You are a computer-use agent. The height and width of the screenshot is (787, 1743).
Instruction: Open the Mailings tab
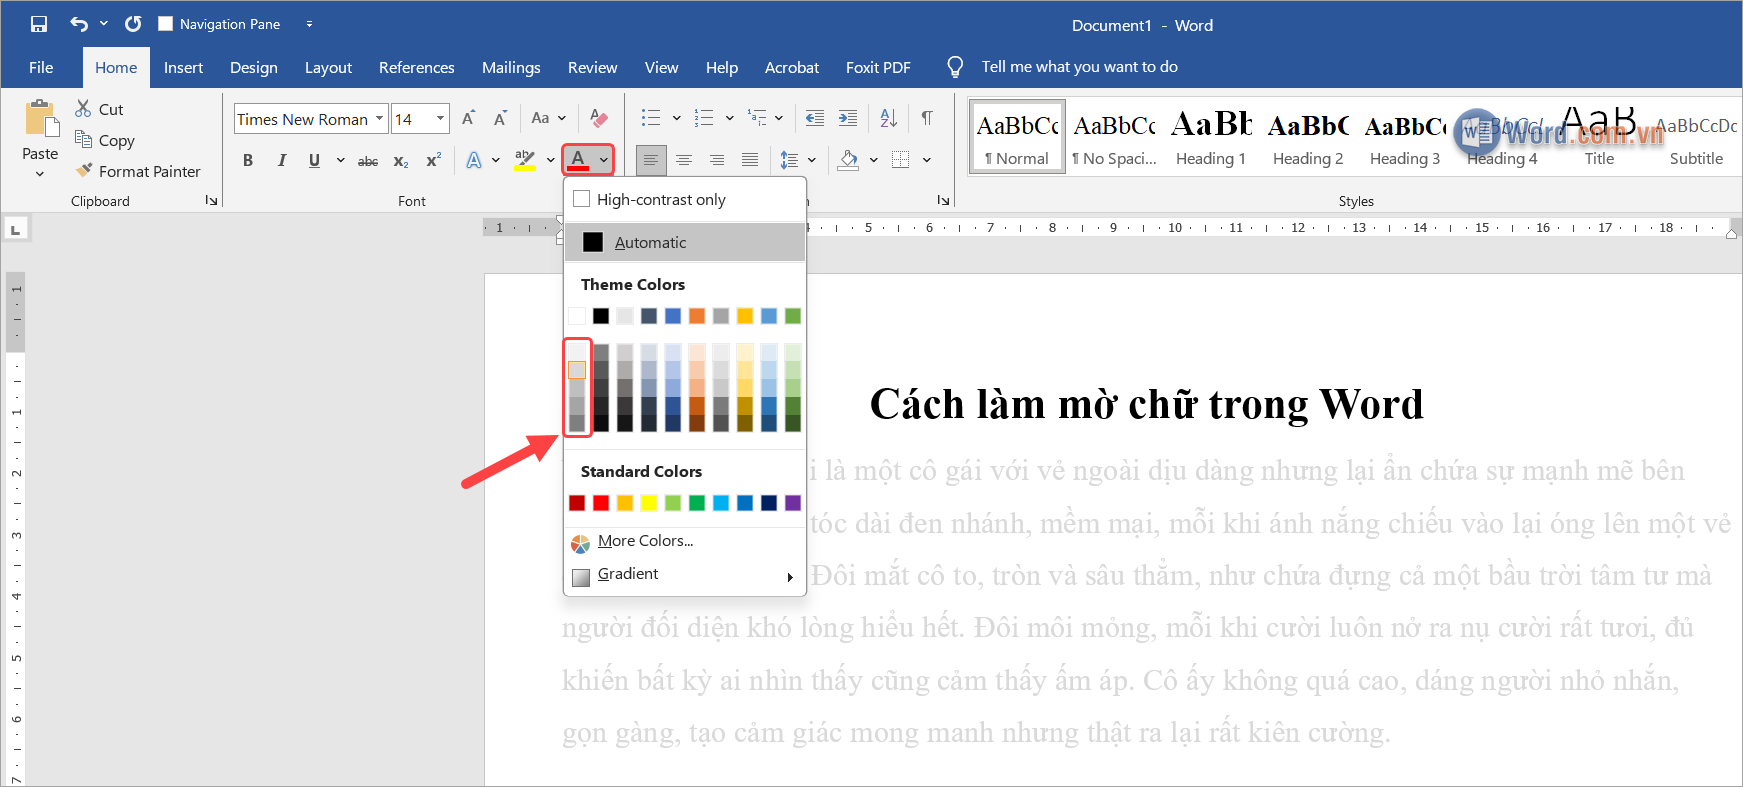coord(511,67)
